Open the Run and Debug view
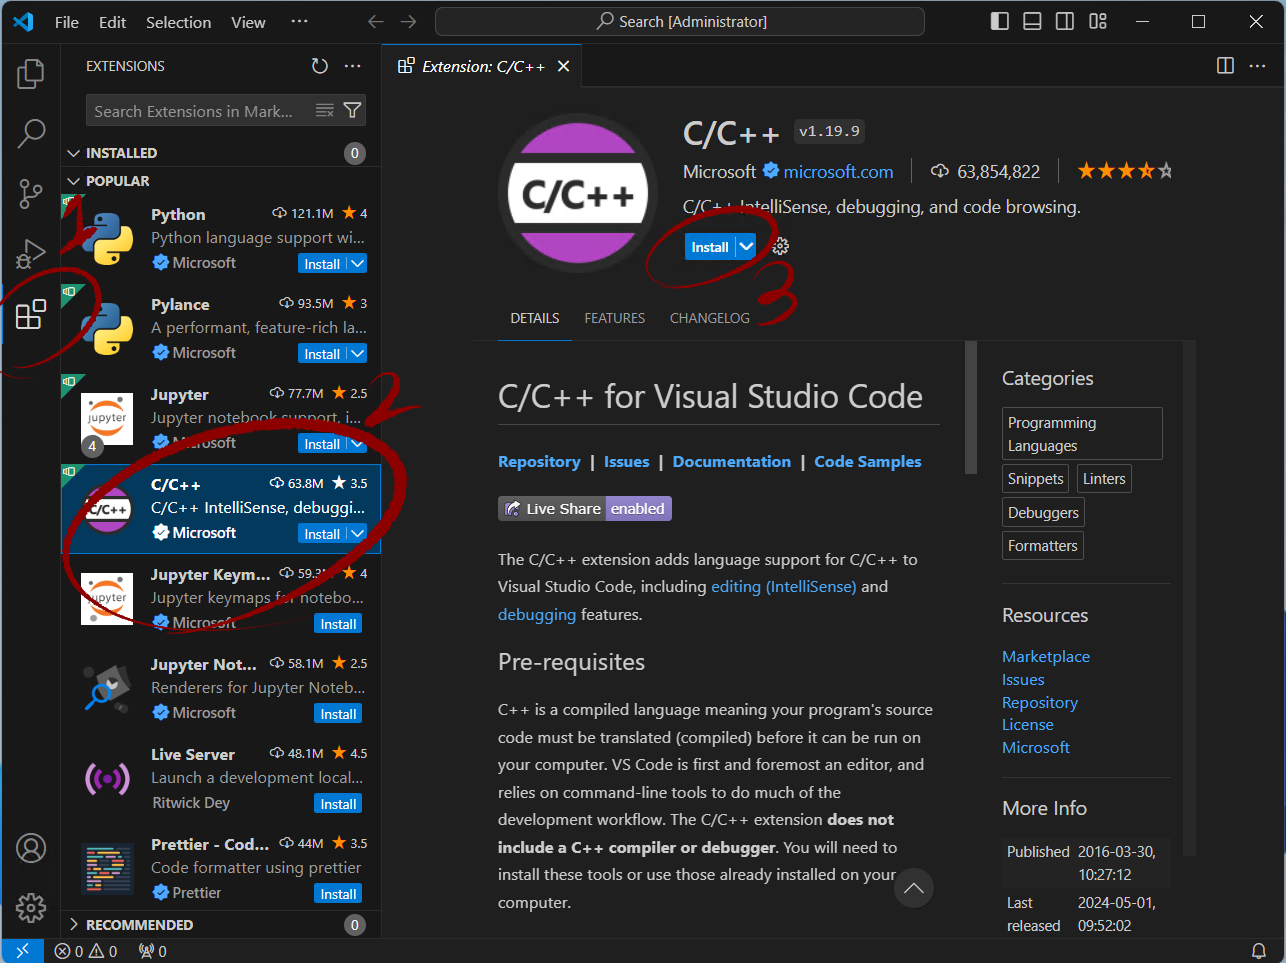 point(30,253)
